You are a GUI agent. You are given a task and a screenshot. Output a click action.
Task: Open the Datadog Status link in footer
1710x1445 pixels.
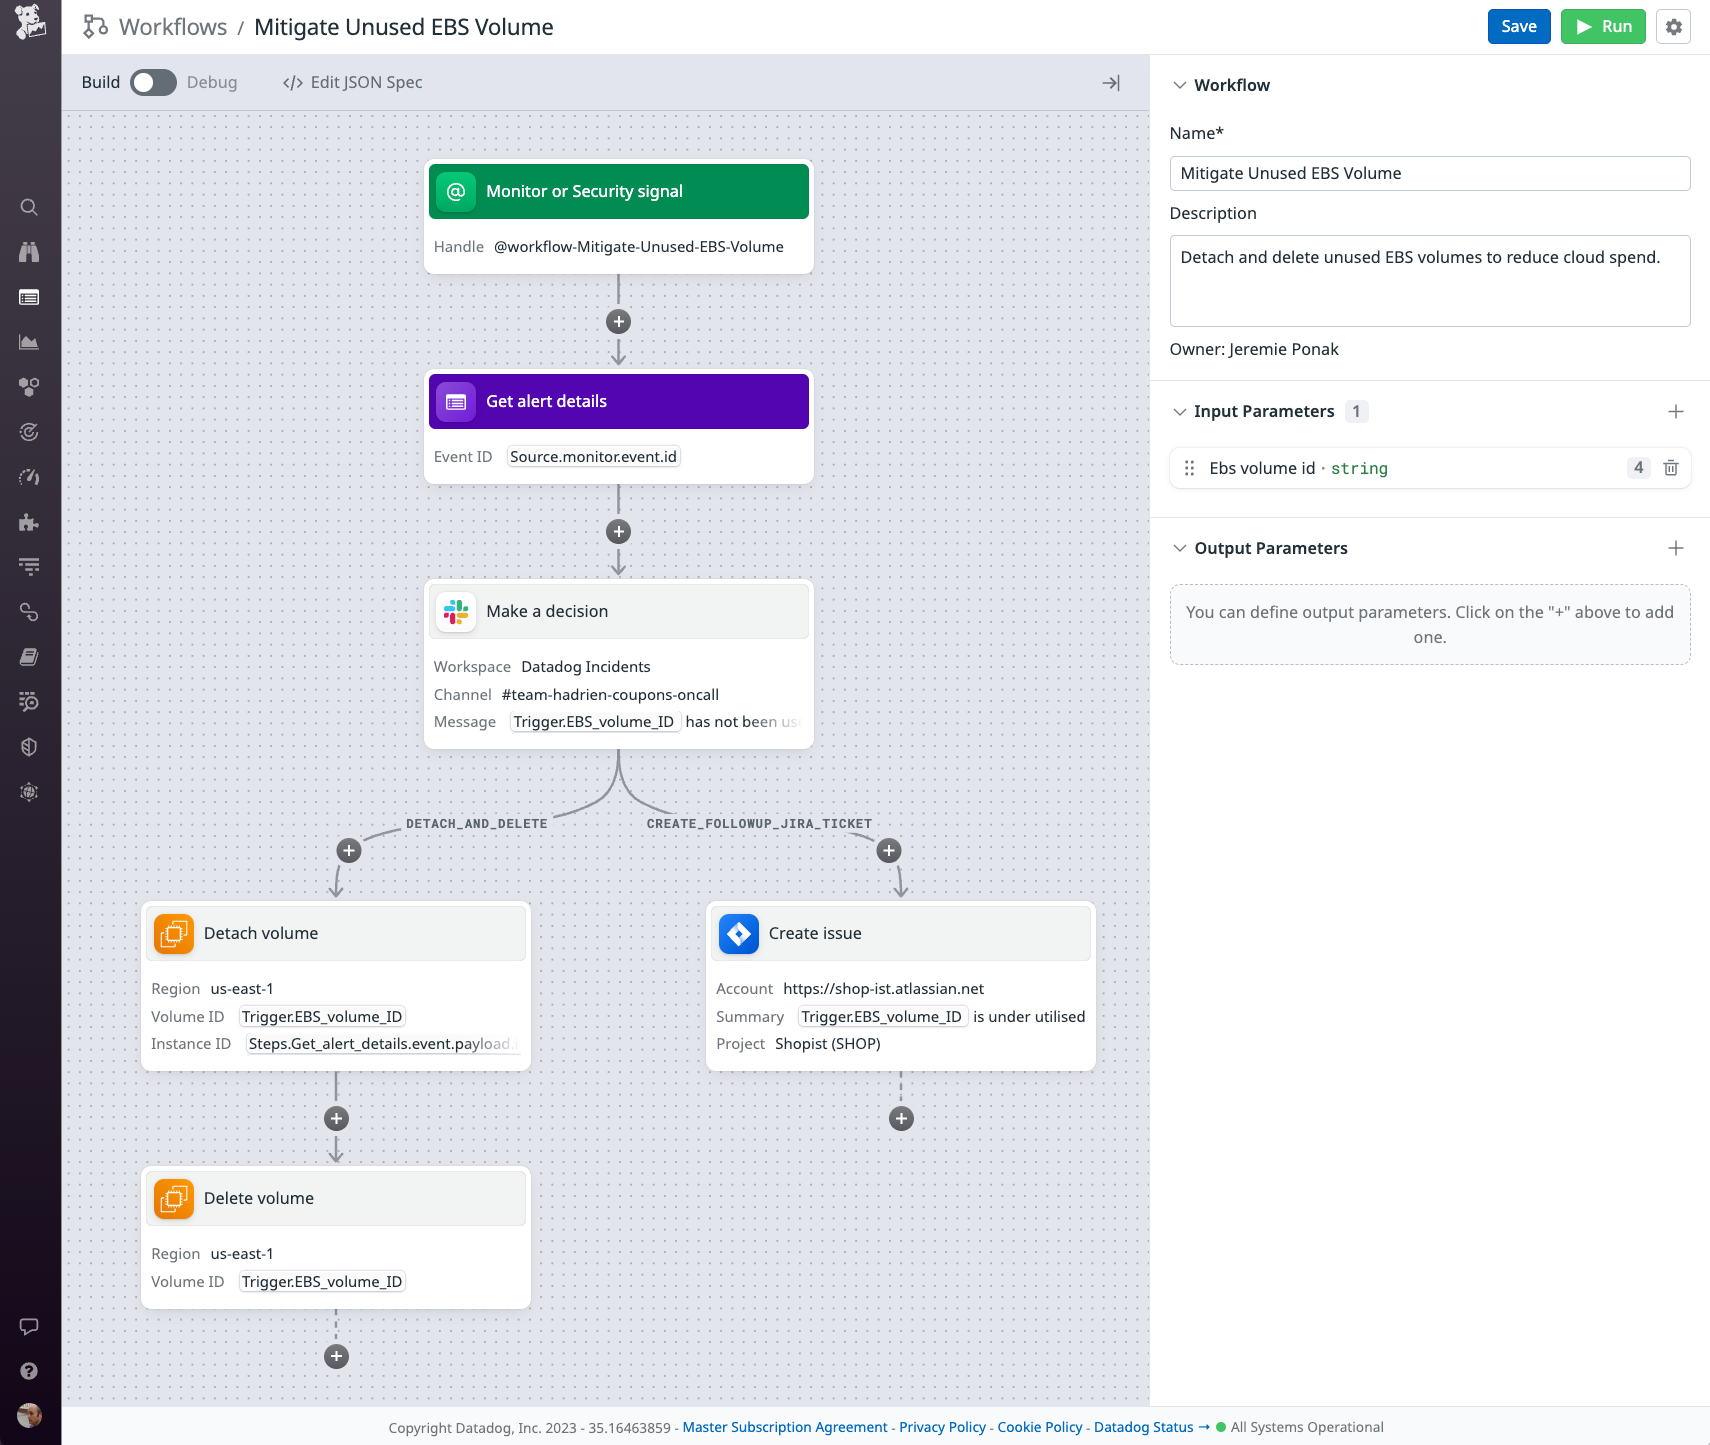click(1143, 1427)
